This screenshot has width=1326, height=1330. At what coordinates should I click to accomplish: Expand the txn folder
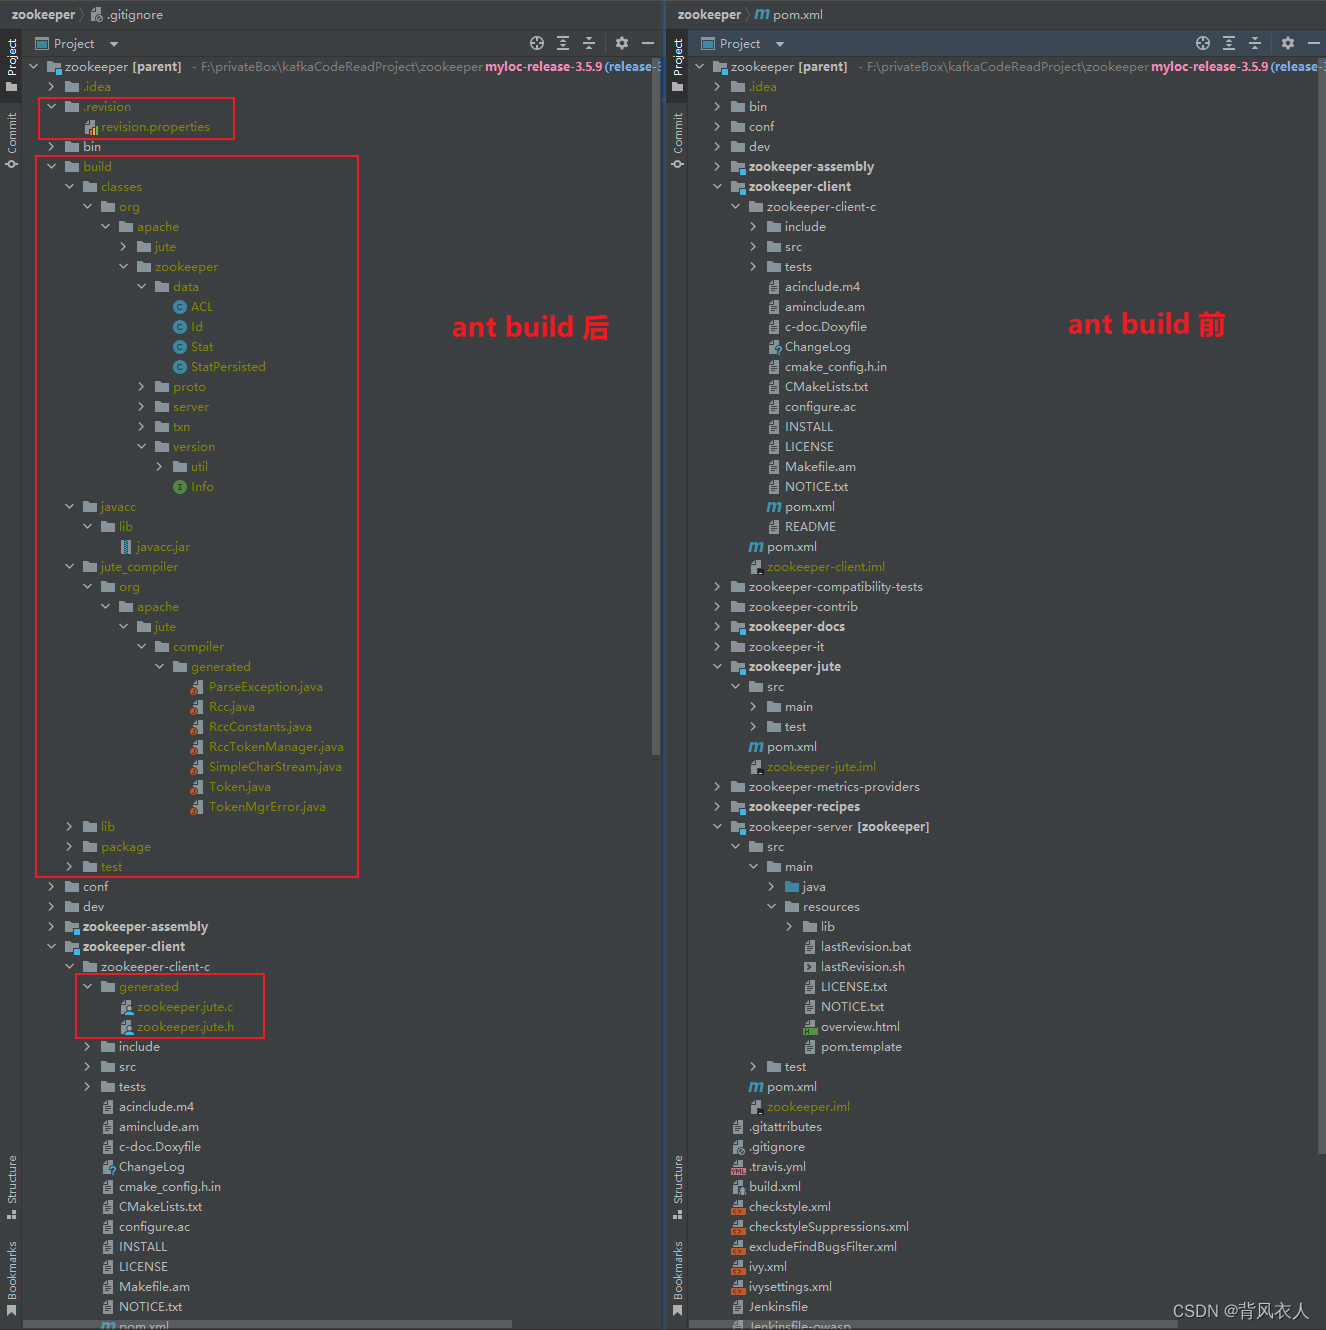(142, 427)
